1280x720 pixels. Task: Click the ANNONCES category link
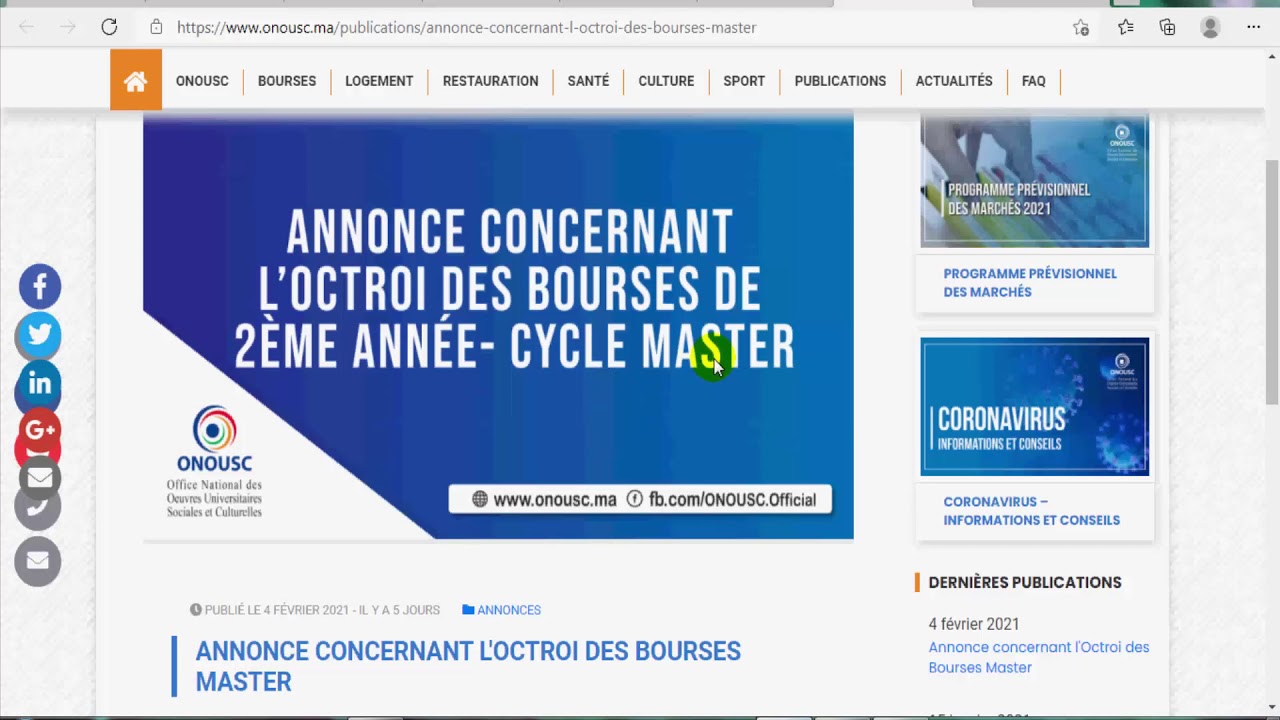click(509, 610)
